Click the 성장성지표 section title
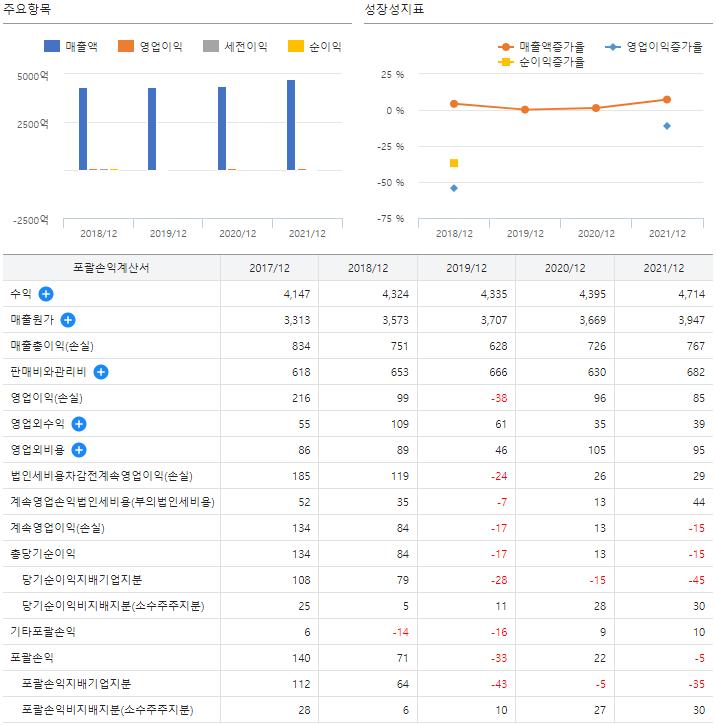 (394, 9)
